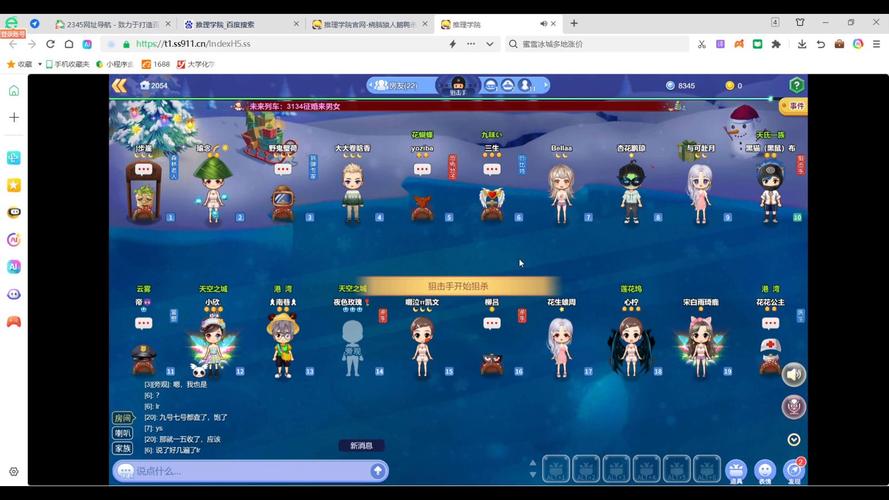Image resolution: width=889 pixels, height=500 pixels.
Task: Mute game sound with speaker button
Action: 794,374
